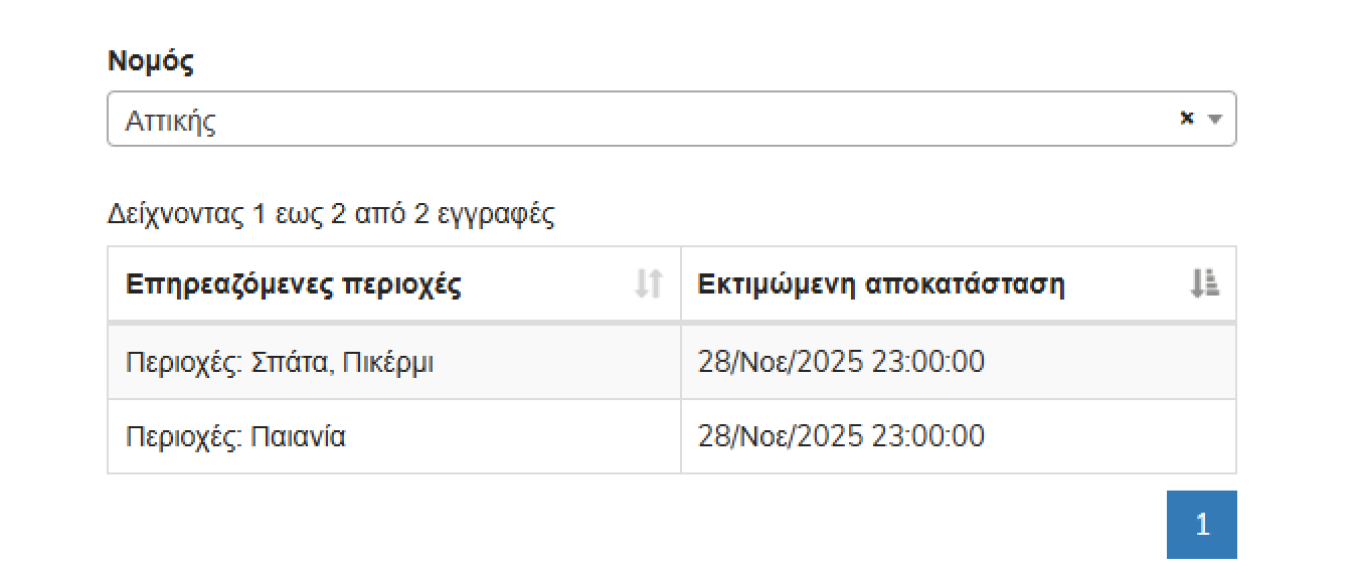Click the word Πικέρμι in table
Image resolution: width=1360 pixels, height=579 pixels.
click(388, 362)
